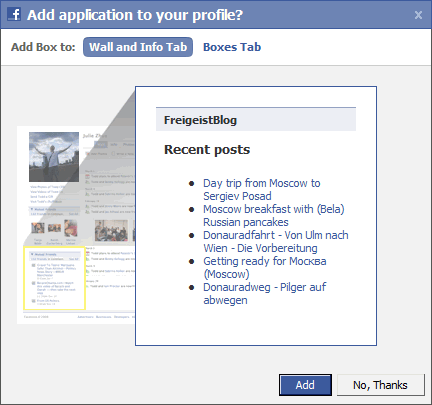The height and width of the screenshot is (405, 432).
Task: Click the Recent posts heading
Action: tap(207, 150)
